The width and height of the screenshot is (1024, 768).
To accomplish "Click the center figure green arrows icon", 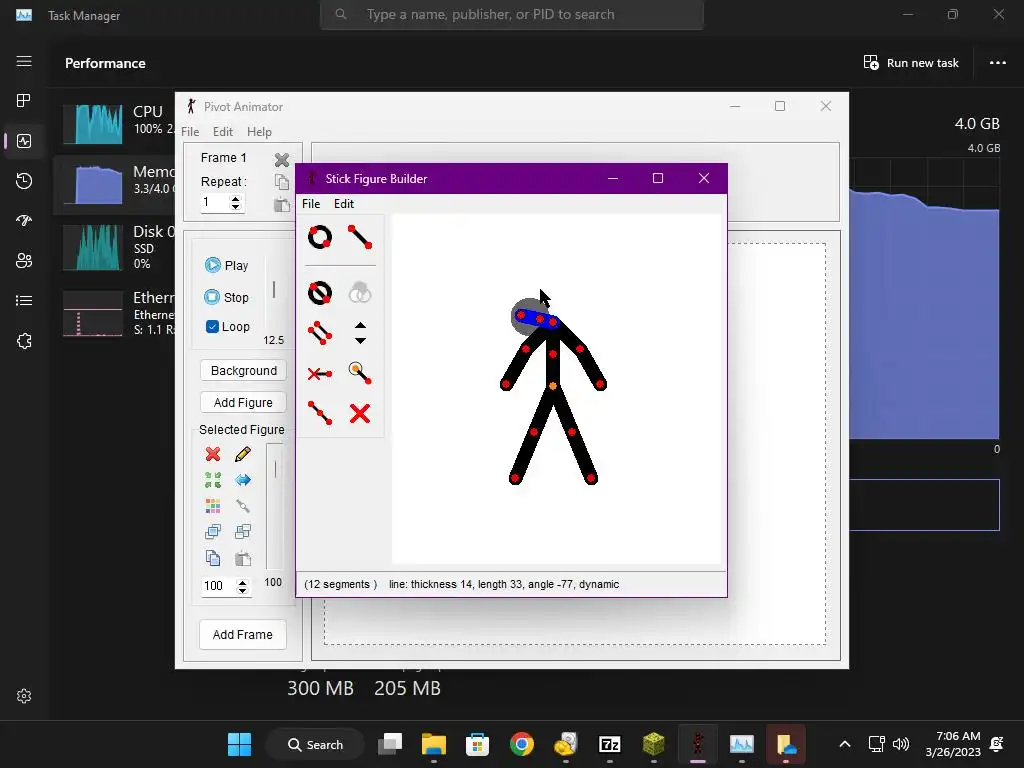I will point(213,480).
